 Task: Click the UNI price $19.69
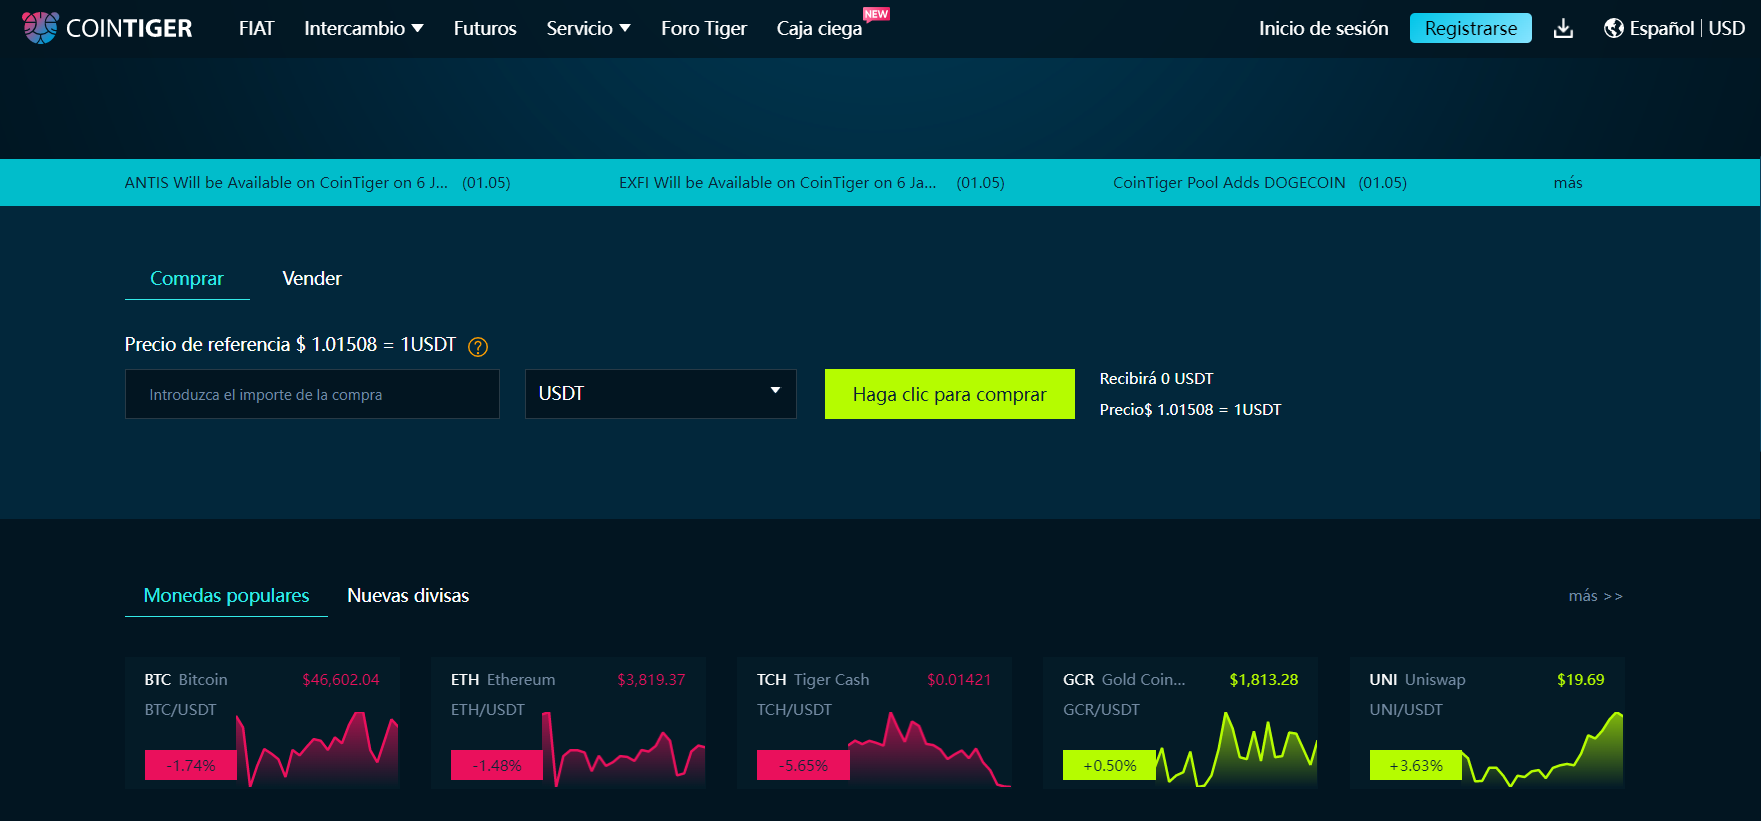pos(1580,680)
